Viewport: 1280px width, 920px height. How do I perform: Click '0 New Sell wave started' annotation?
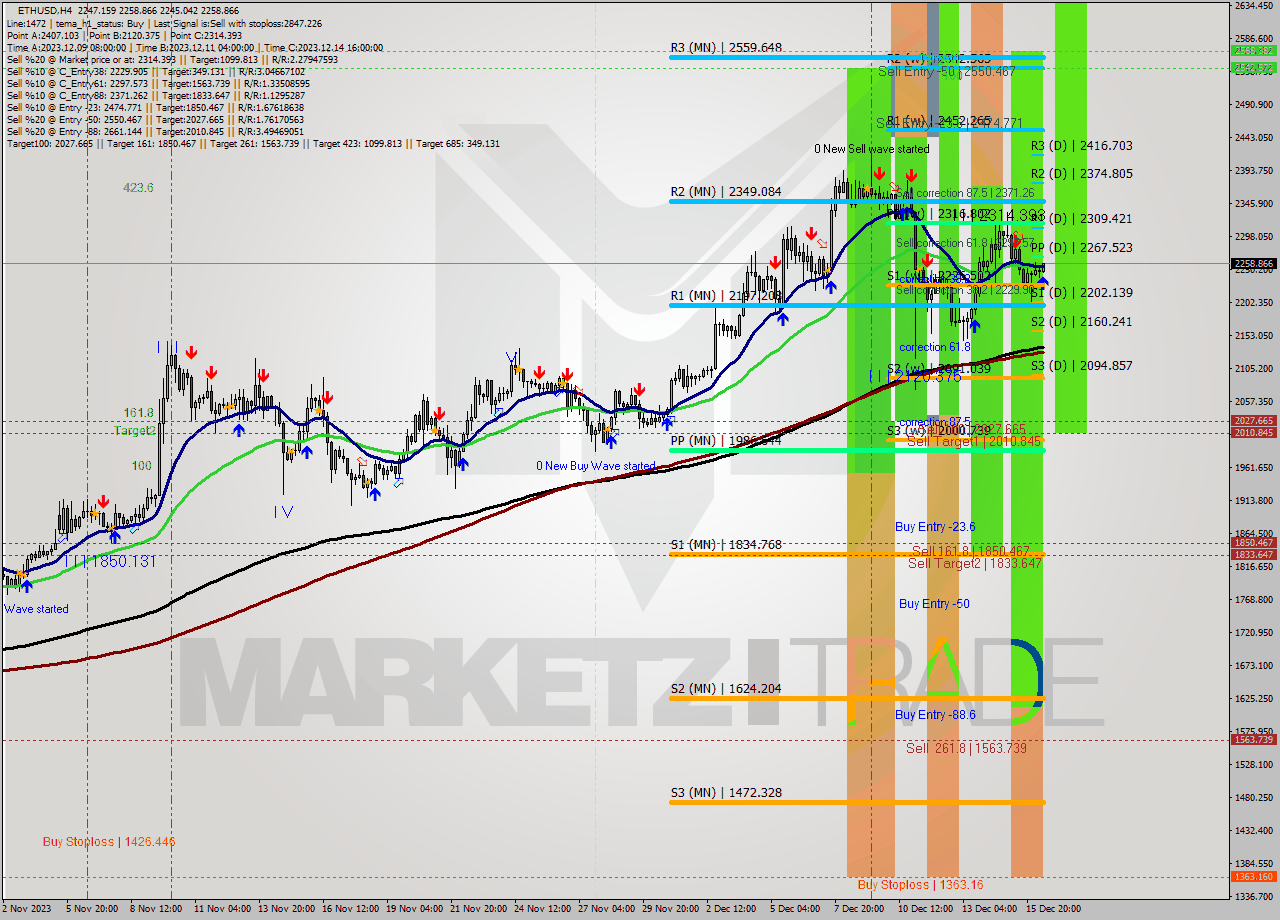[x=871, y=149]
